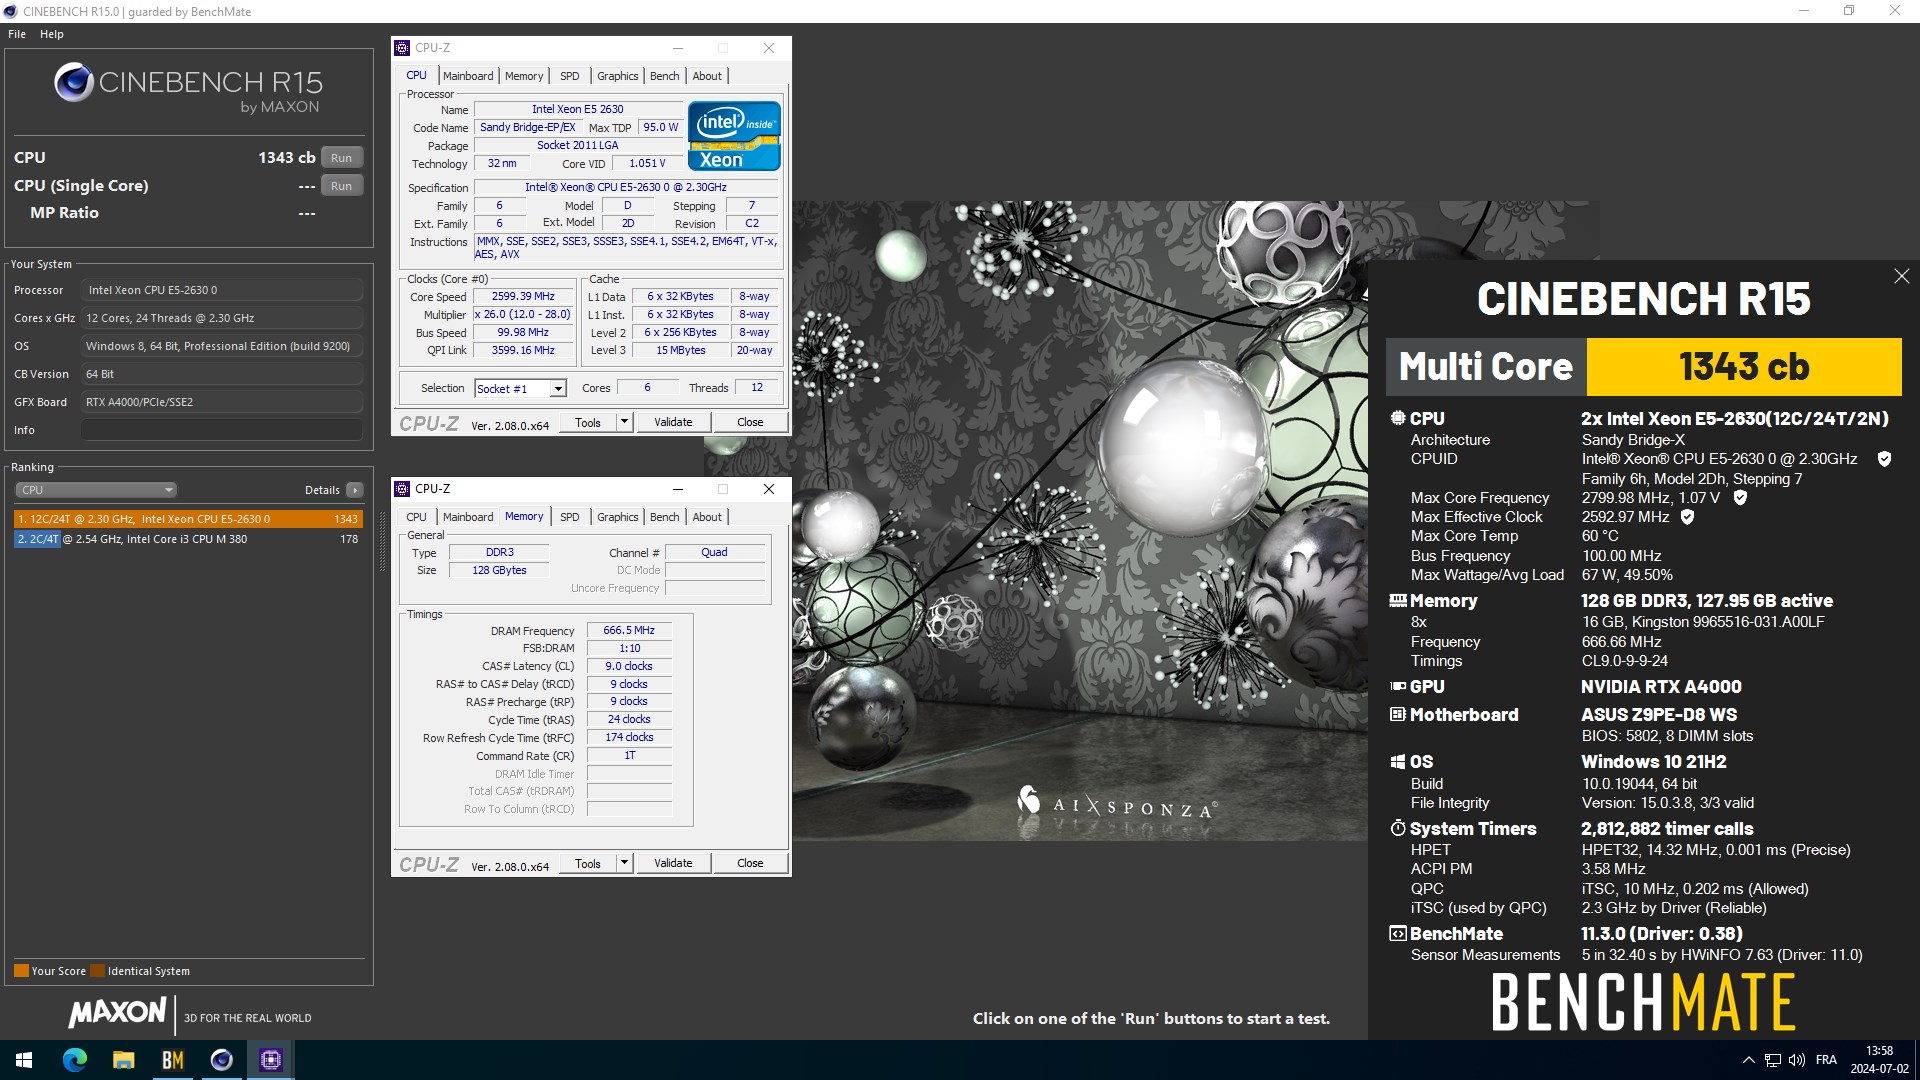Open Graphics tab in top CPU-Z window
The height and width of the screenshot is (1080, 1920).
pos(617,76)
